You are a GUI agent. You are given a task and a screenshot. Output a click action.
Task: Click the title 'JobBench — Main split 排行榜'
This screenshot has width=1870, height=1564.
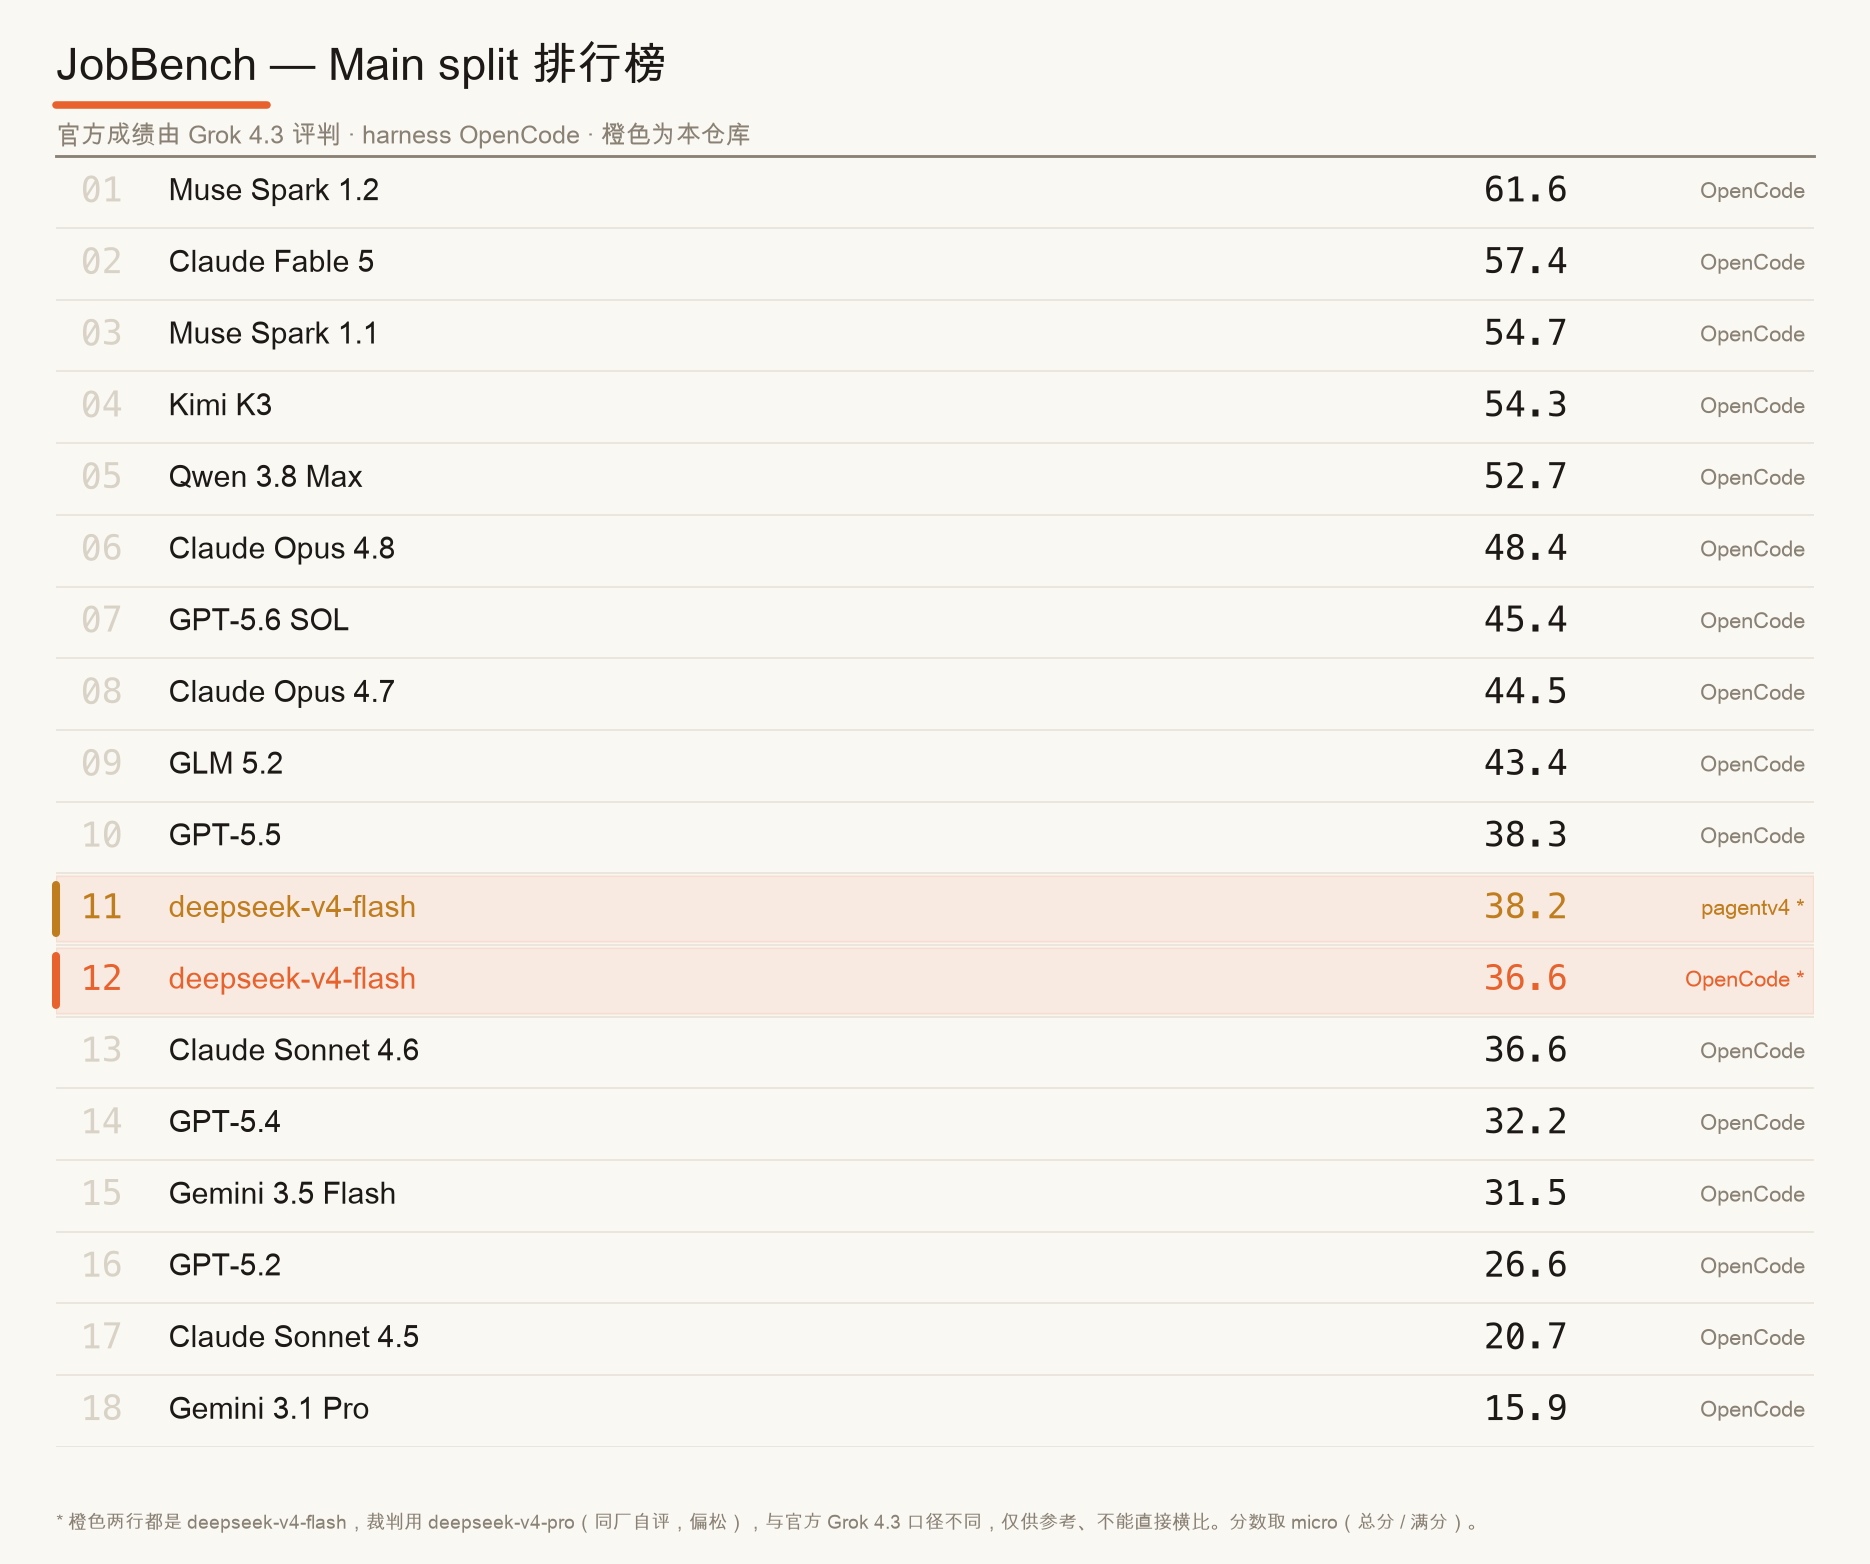(x=361, y=65)
